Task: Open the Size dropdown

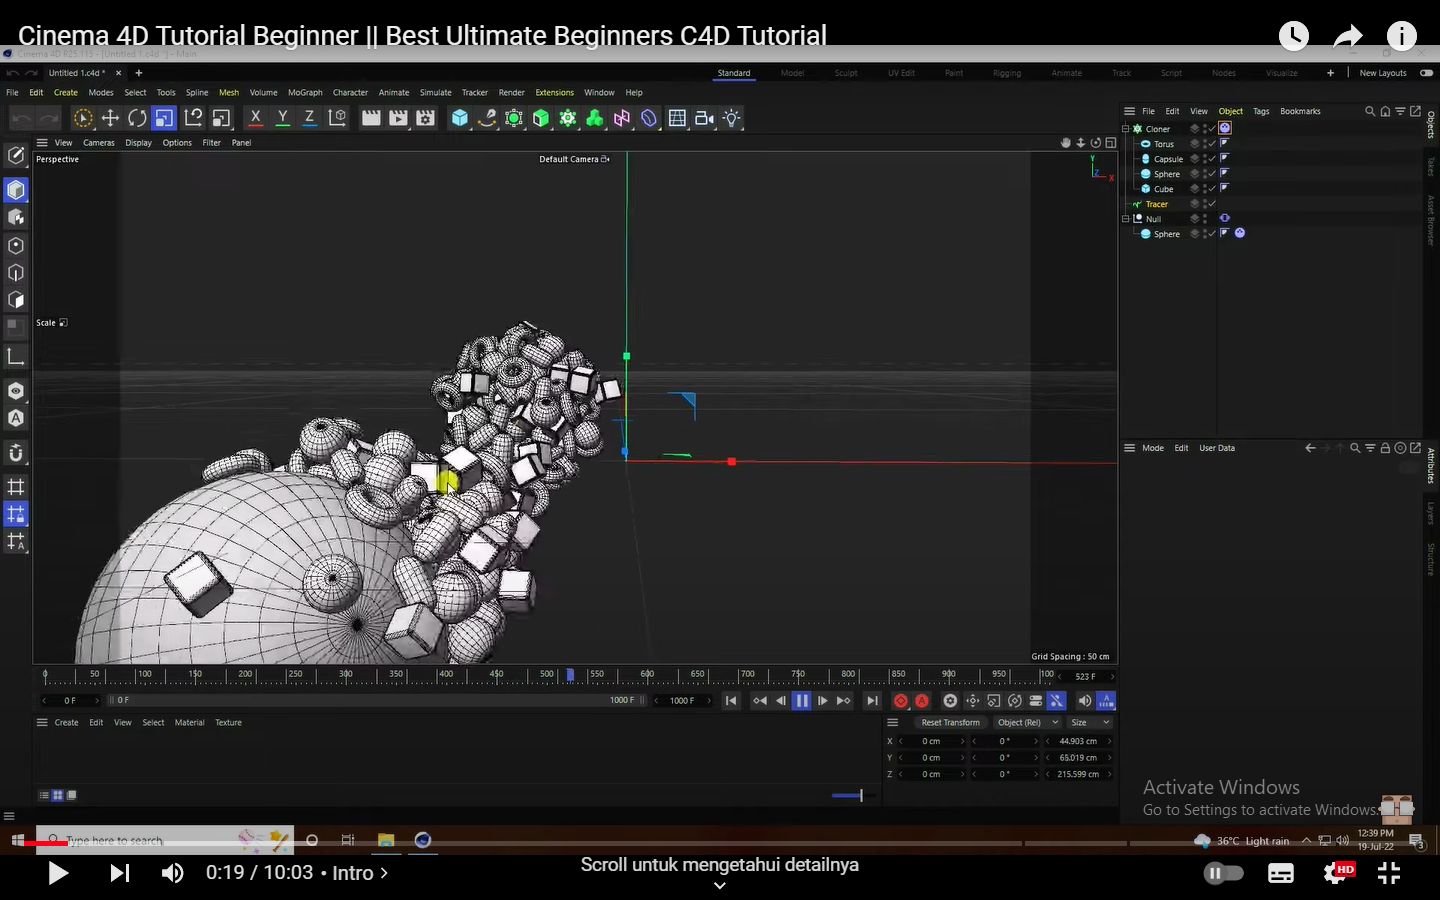Action: coord(1090,722)
